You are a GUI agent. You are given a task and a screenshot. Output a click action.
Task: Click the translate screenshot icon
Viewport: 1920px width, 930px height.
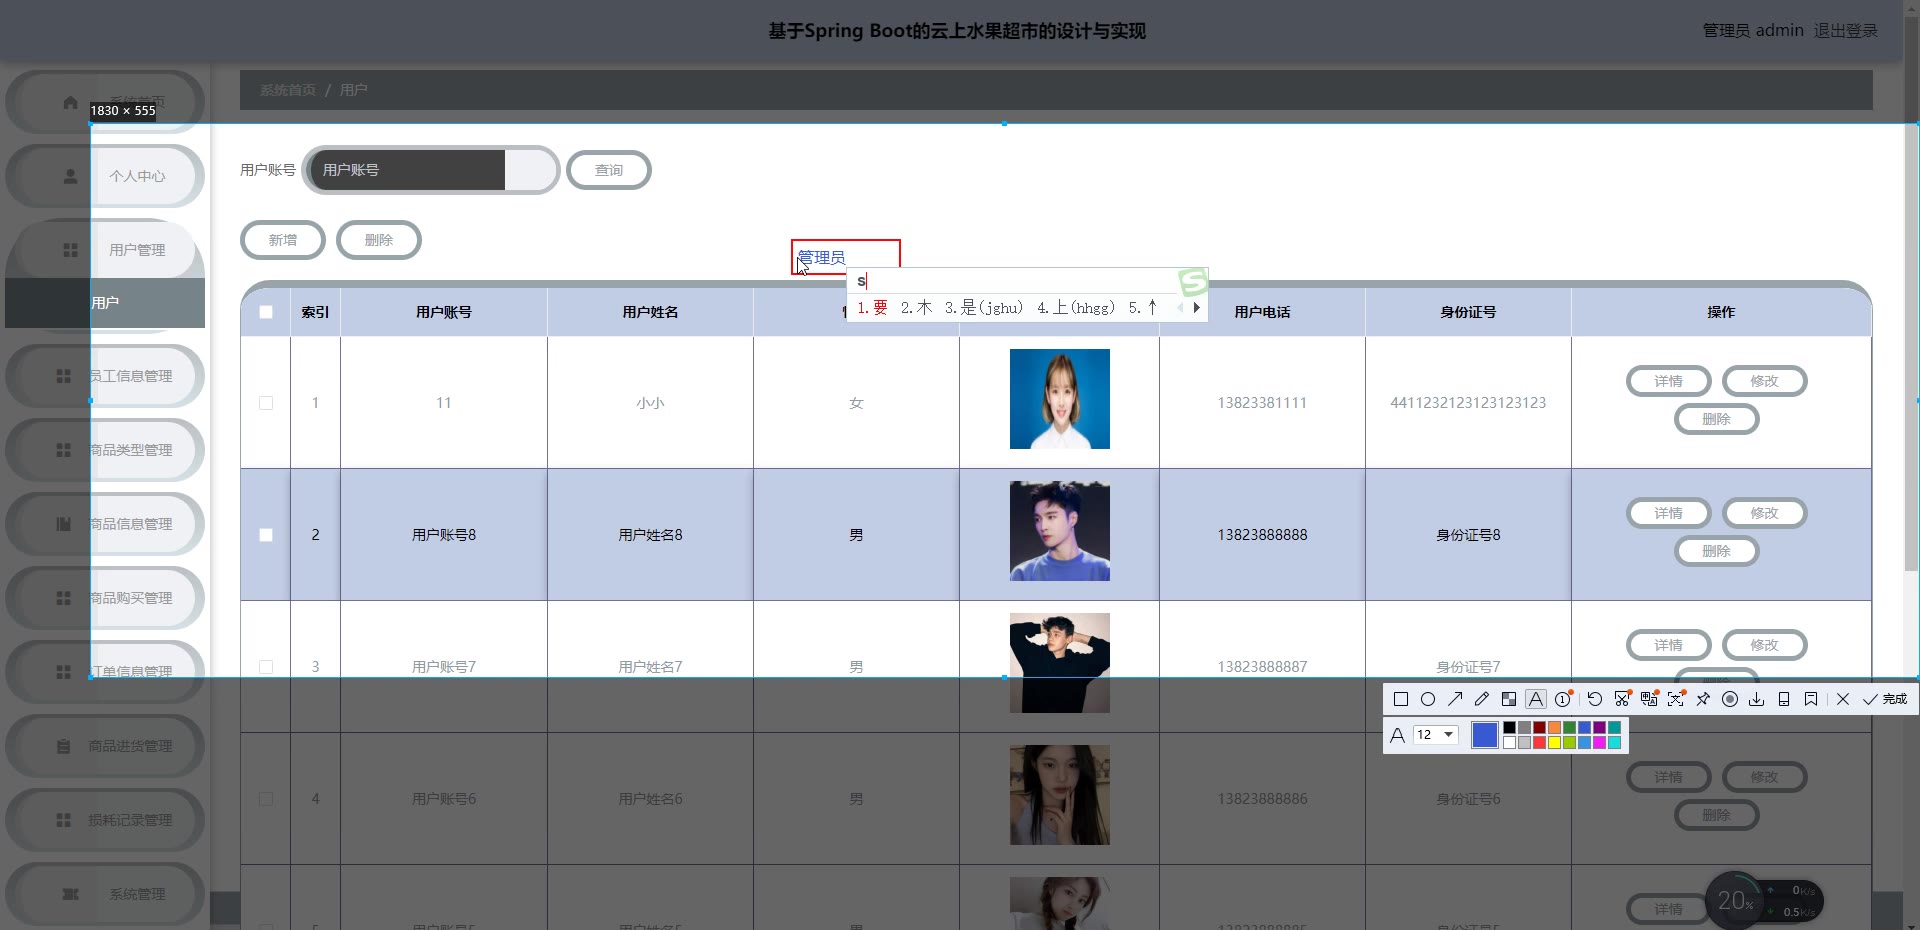(1649, 699)
